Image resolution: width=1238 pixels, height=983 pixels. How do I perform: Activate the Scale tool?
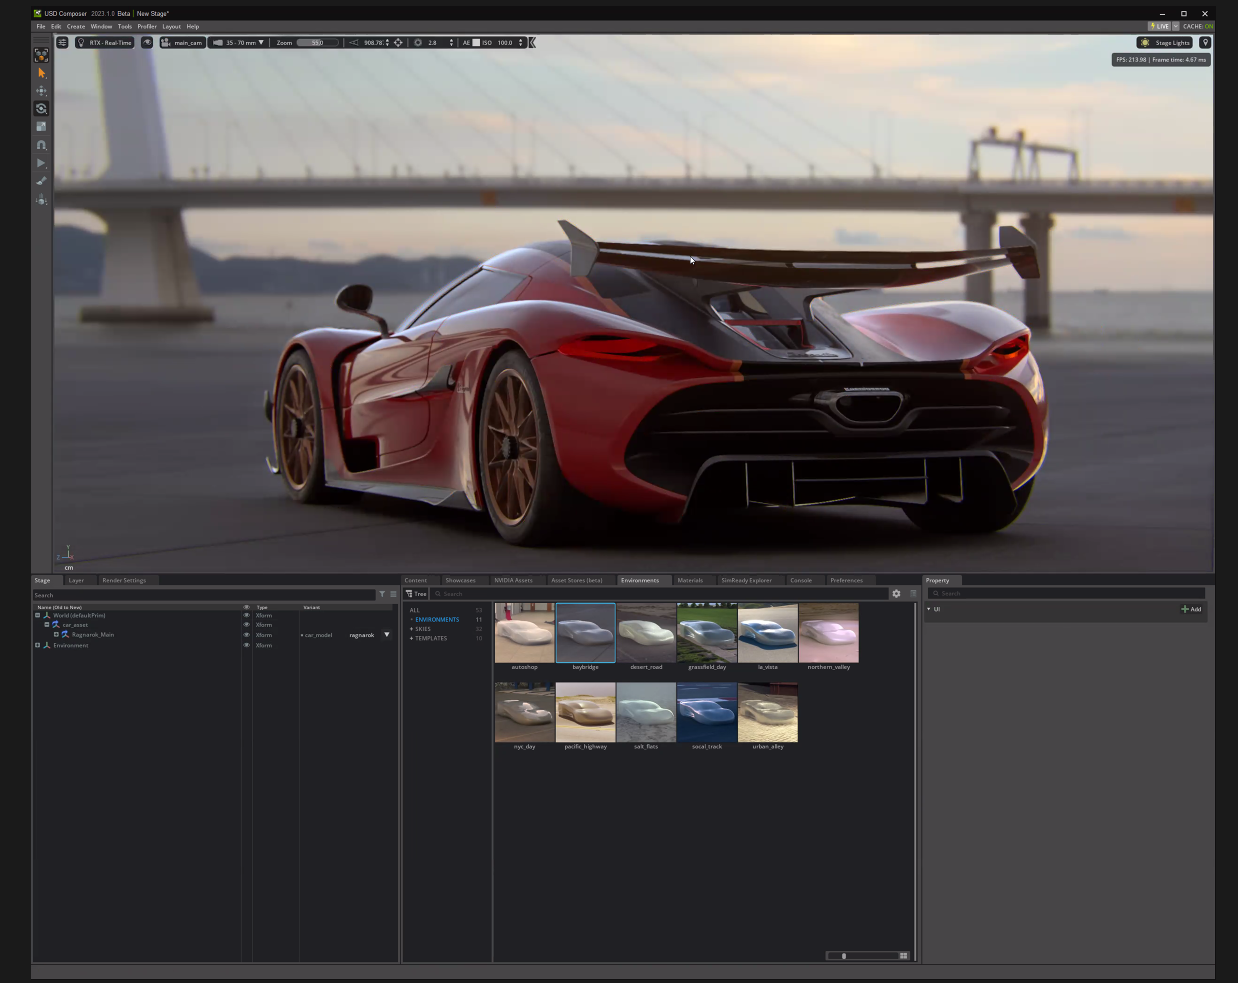coord(41,125)
